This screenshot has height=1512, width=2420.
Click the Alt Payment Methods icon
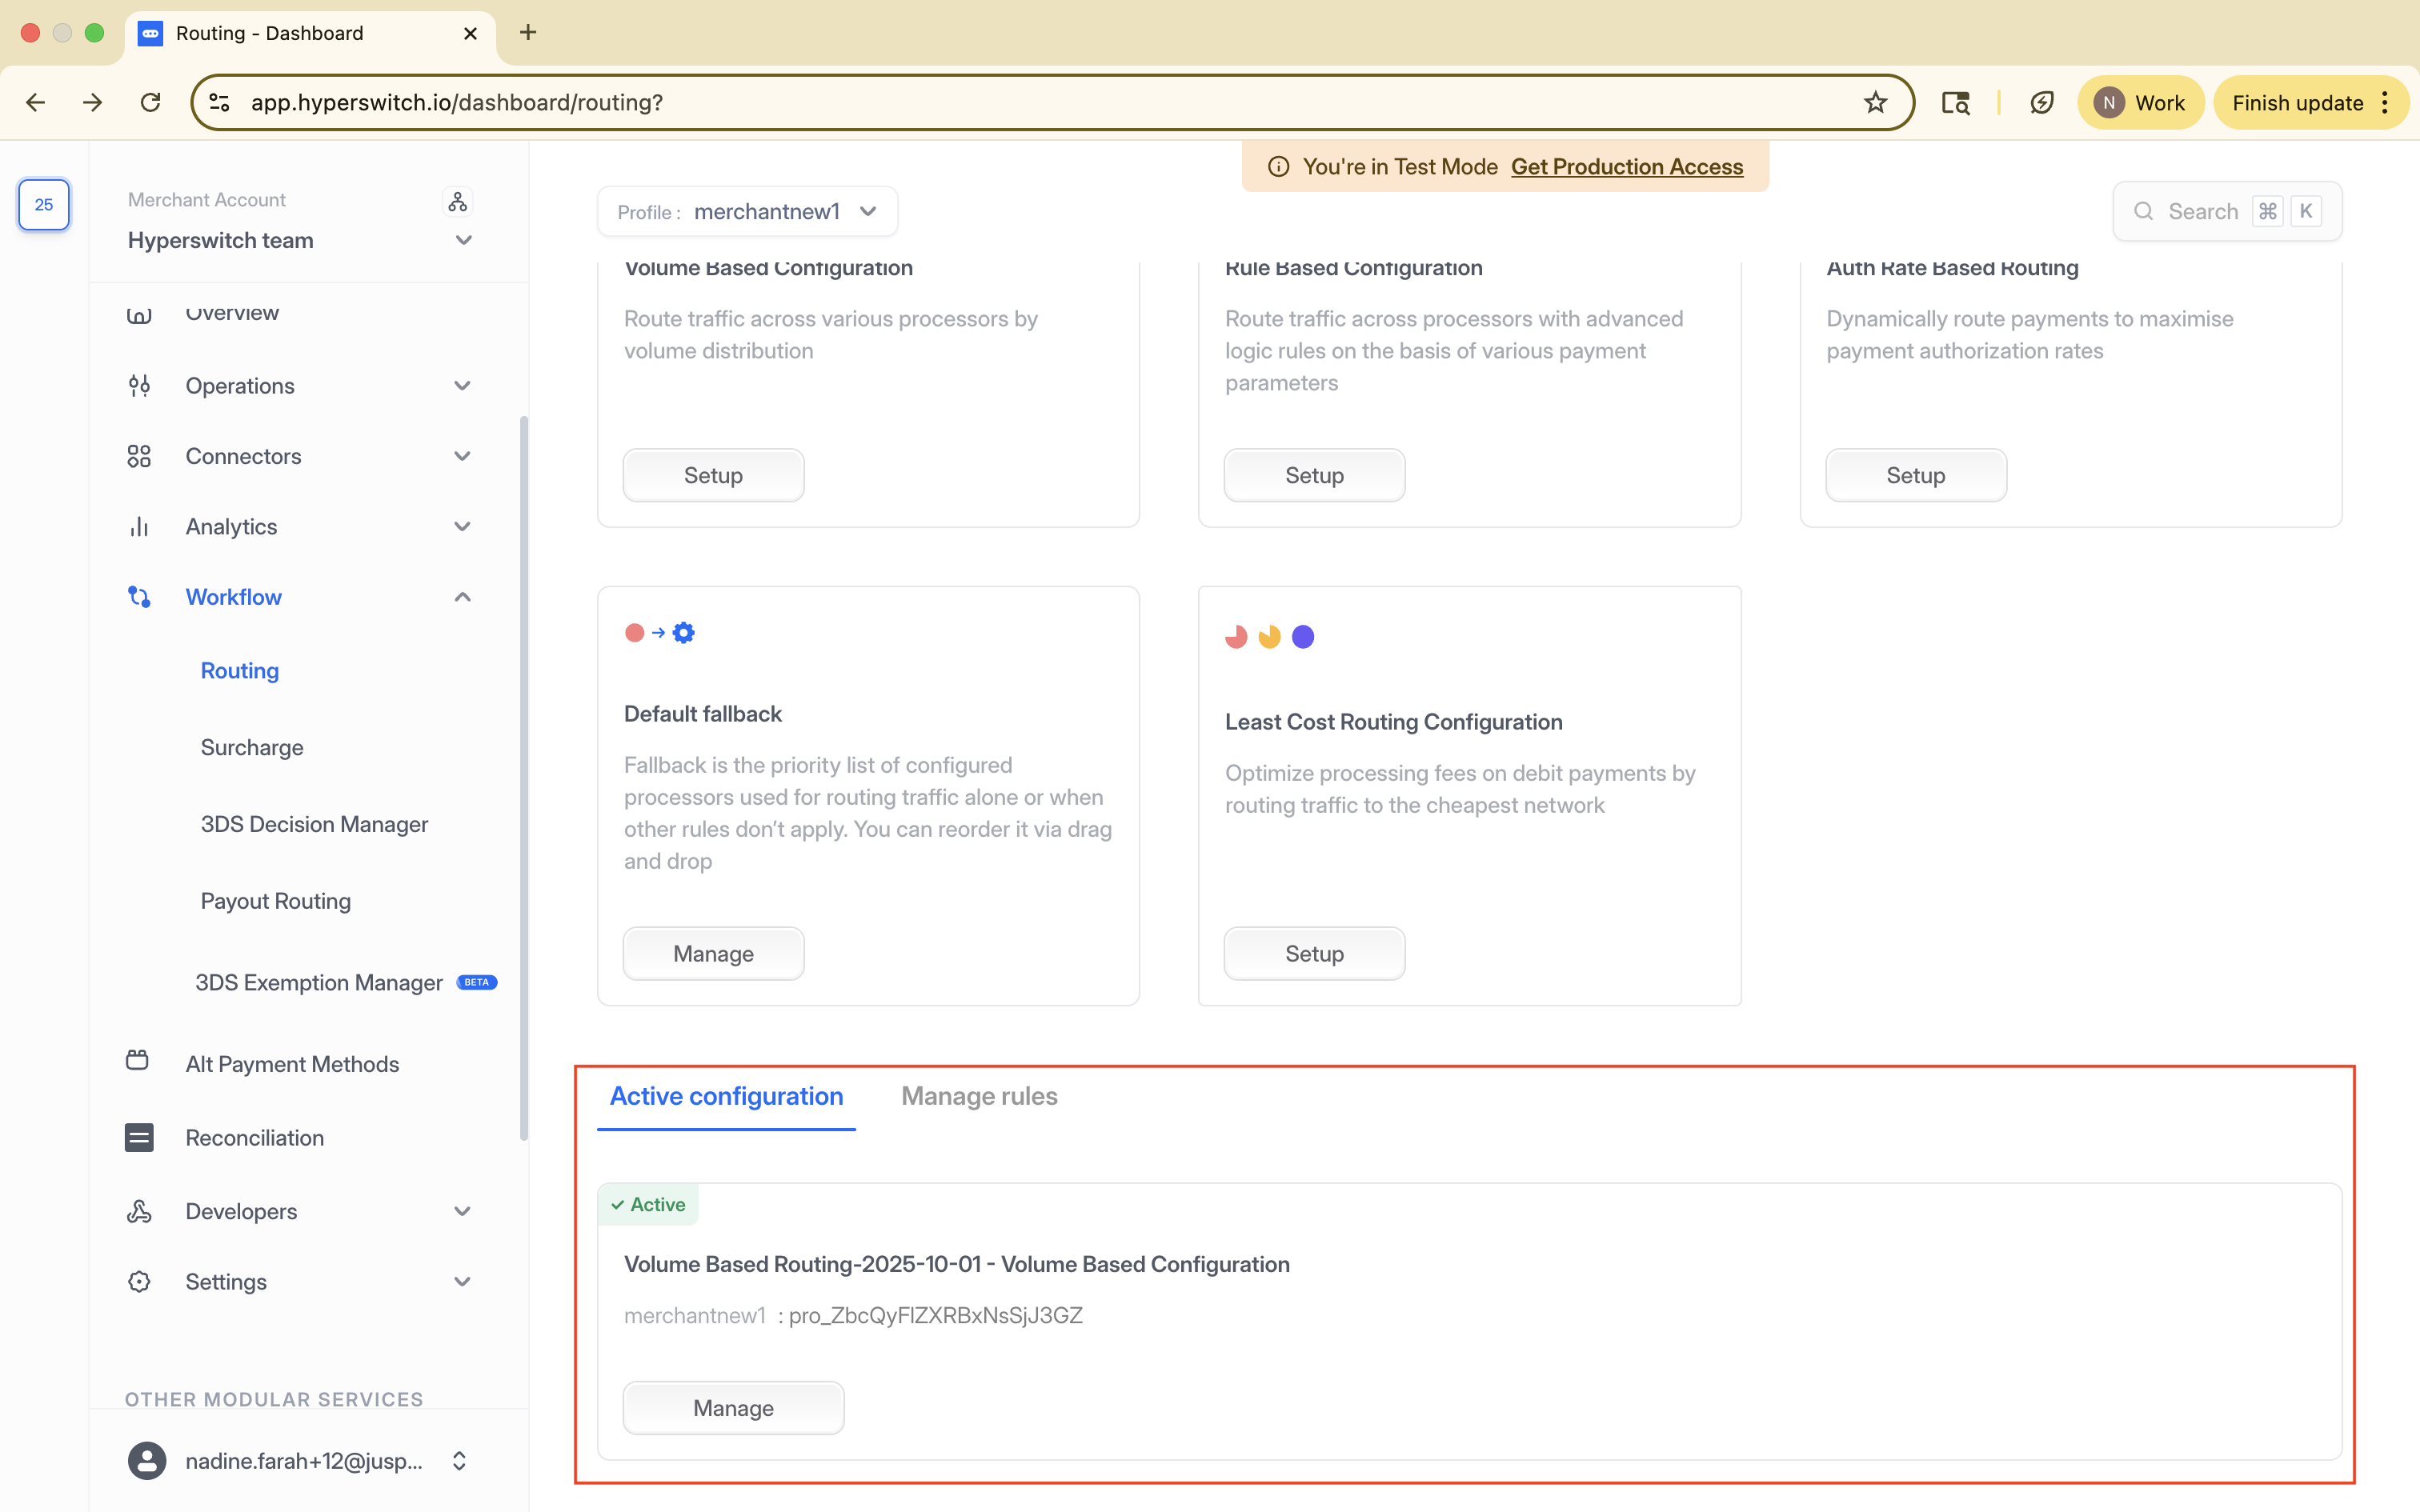(x=138, y=1061)
